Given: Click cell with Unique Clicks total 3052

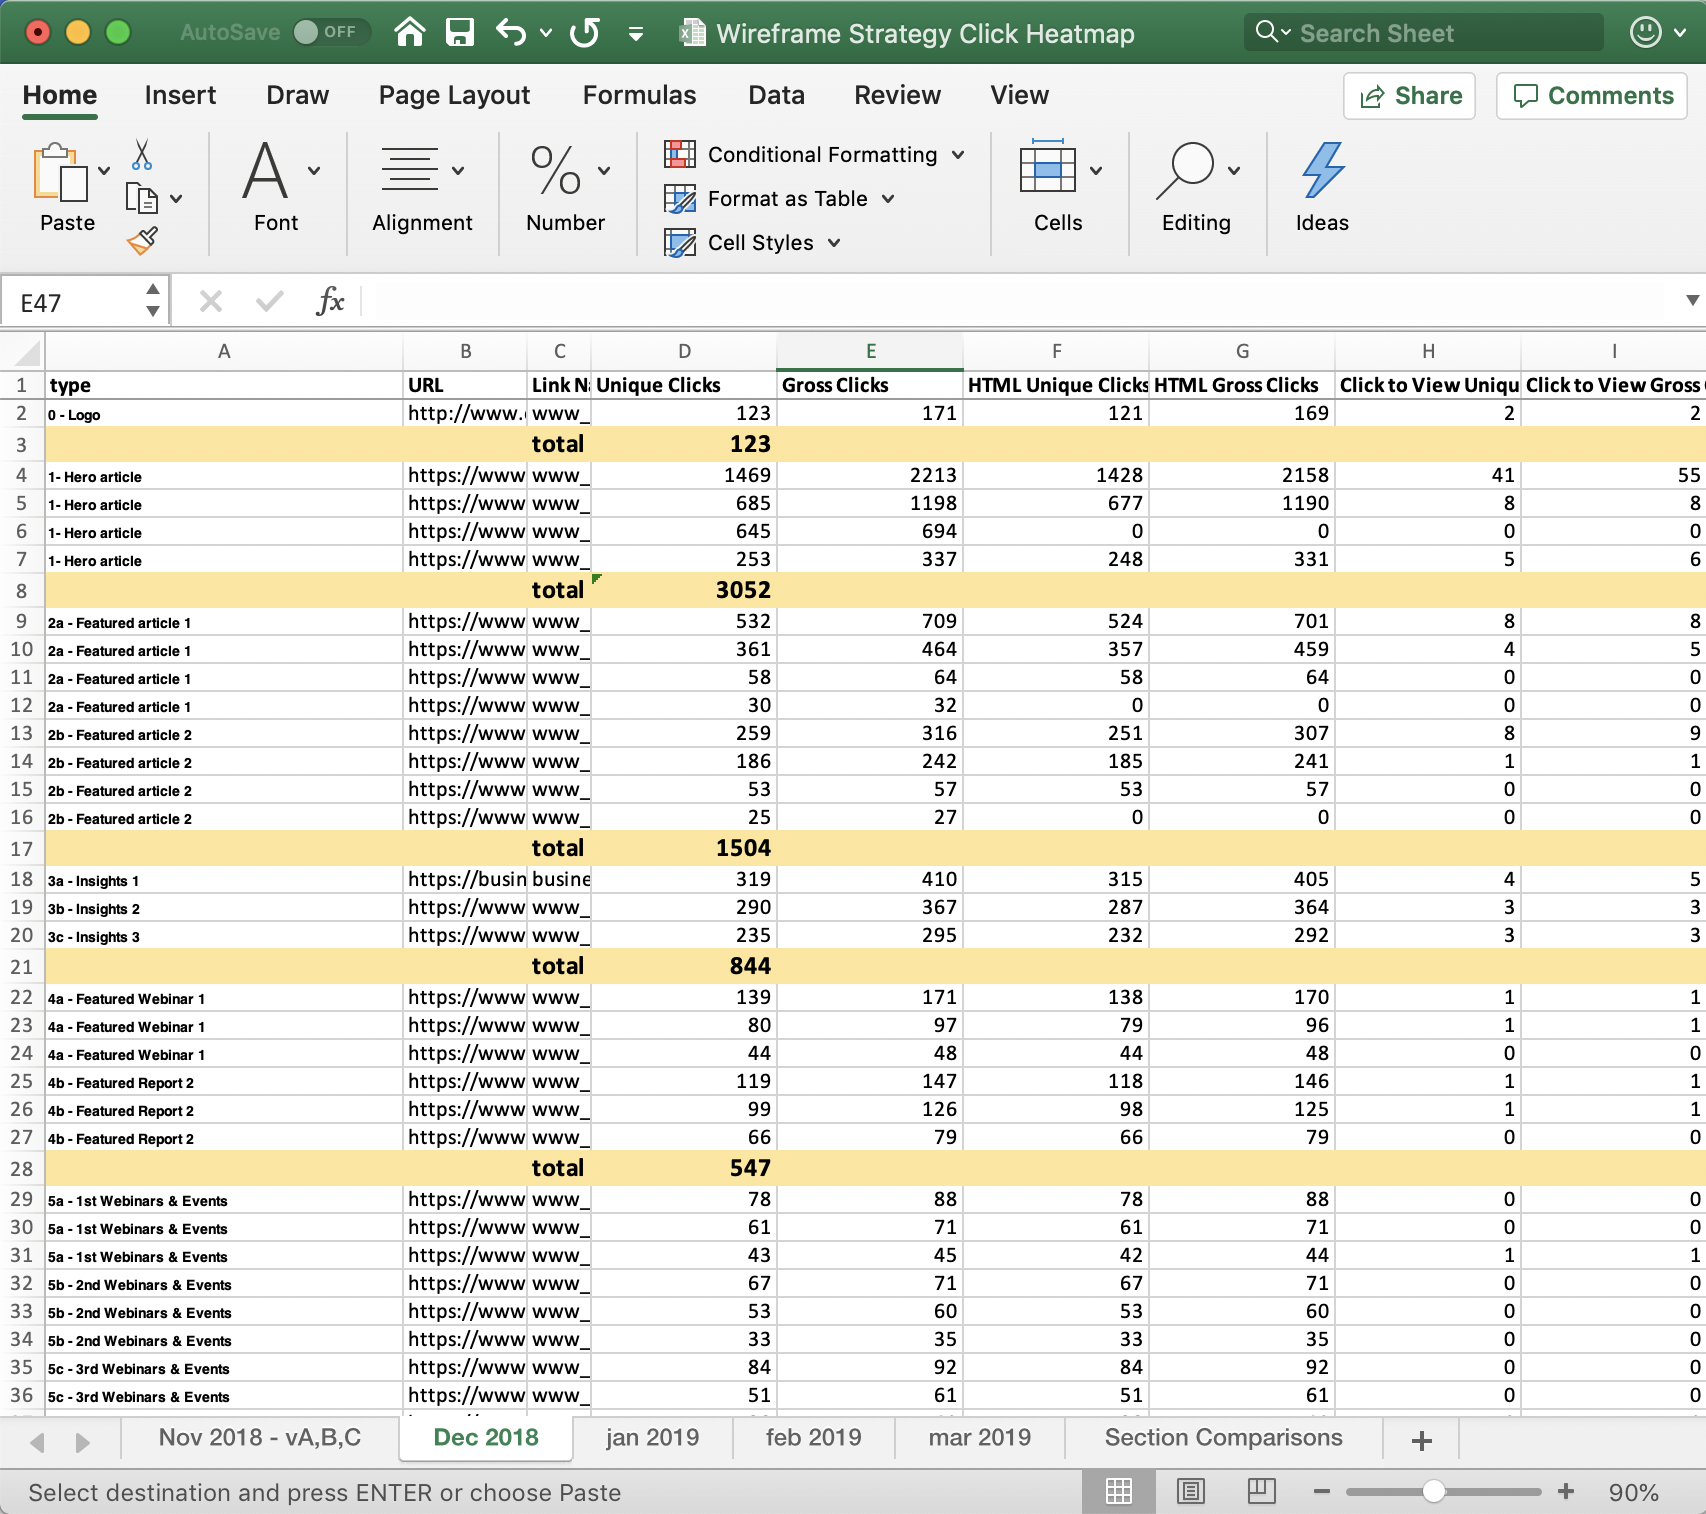Looking at the screenshot, I should pos(684,590).
